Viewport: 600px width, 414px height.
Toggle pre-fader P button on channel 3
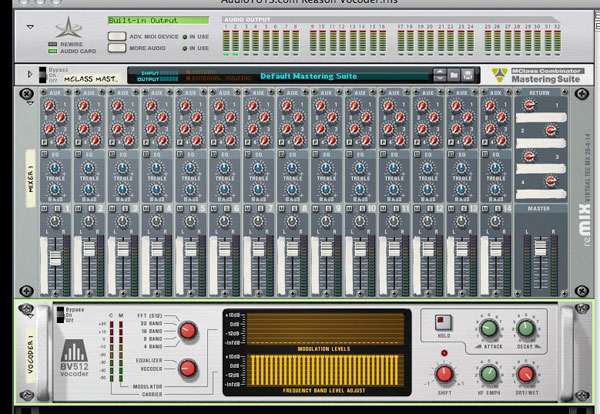(x=112, y=142)
